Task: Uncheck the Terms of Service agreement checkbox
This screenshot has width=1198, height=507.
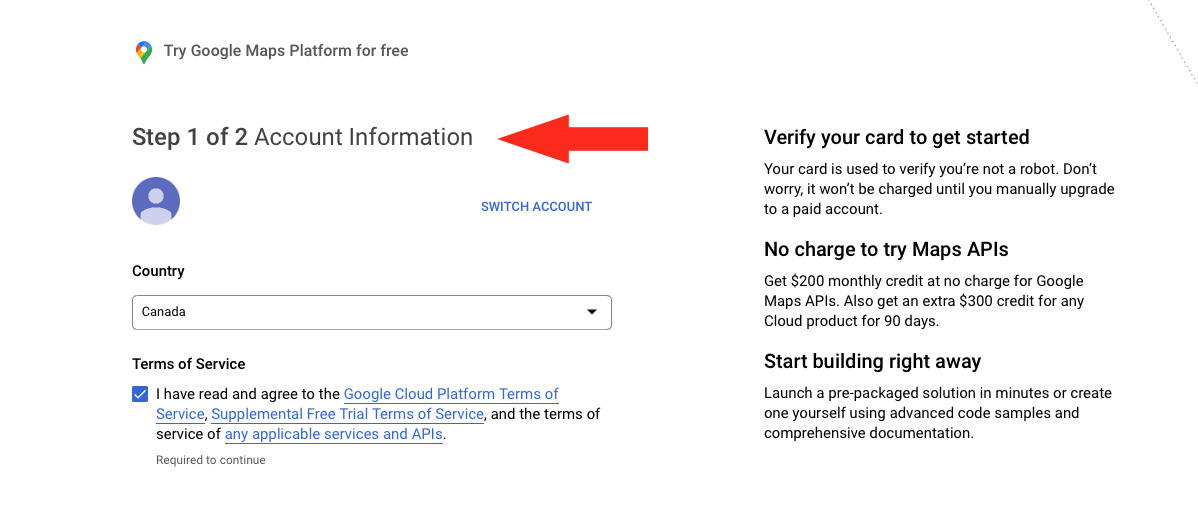Action: pyautogui.click(x=140, y=395)
